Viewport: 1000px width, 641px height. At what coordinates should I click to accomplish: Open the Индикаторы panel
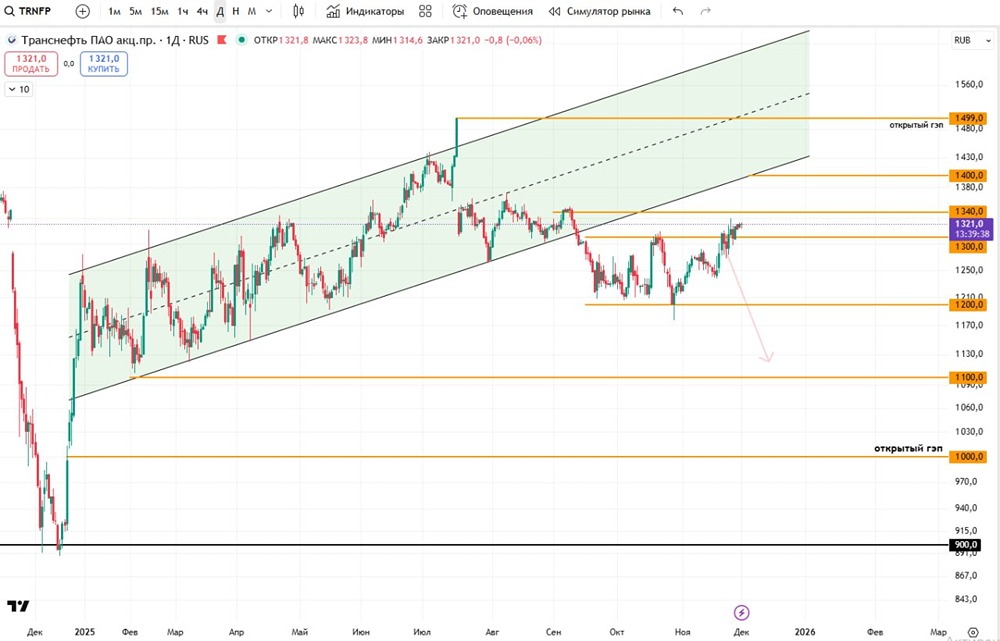pyautogui.click(x=365, y=11)
